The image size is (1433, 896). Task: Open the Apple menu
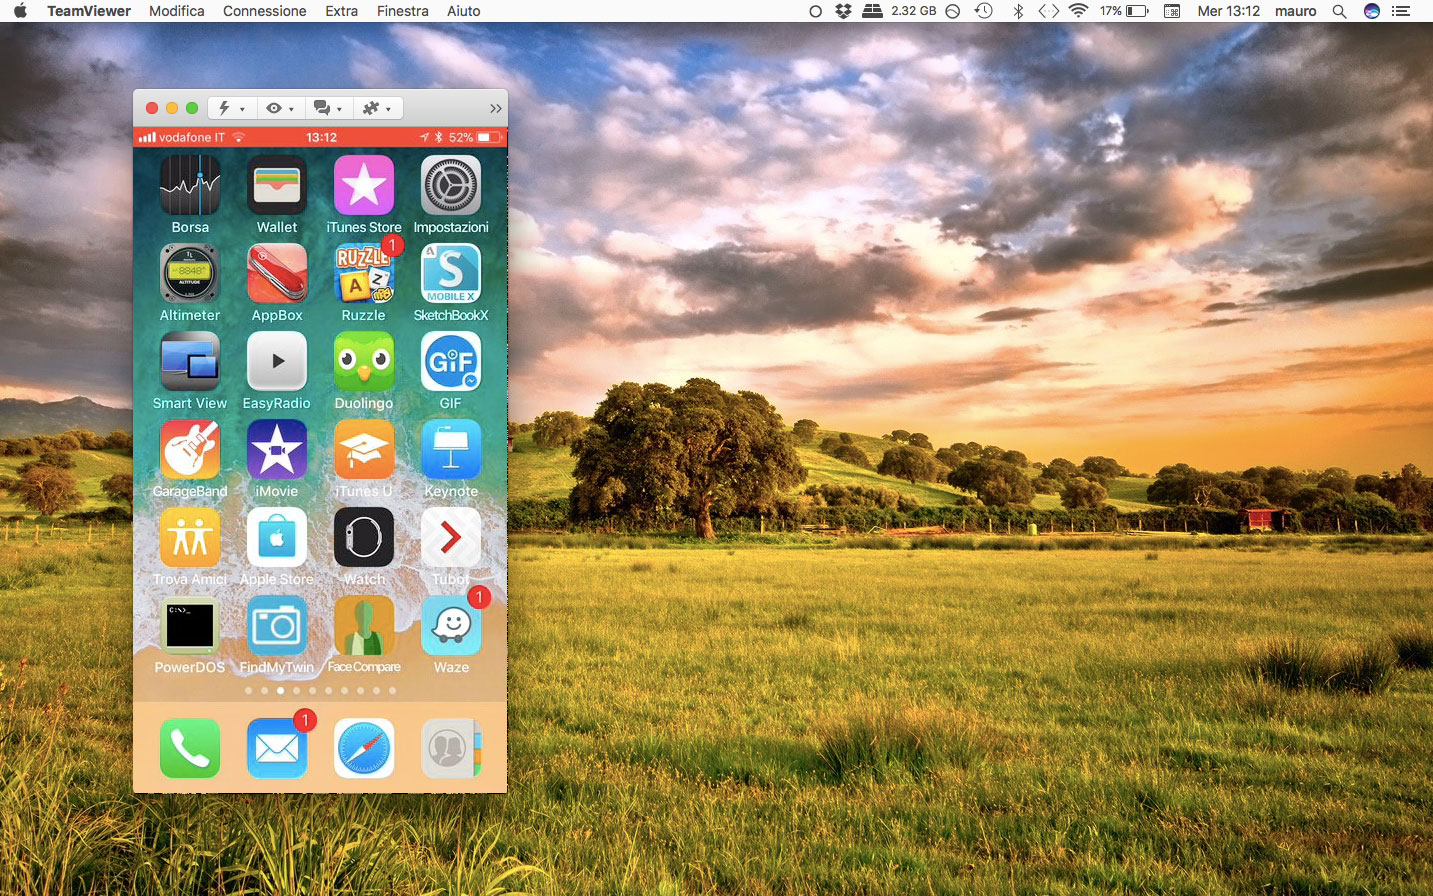tap(20, 11)
